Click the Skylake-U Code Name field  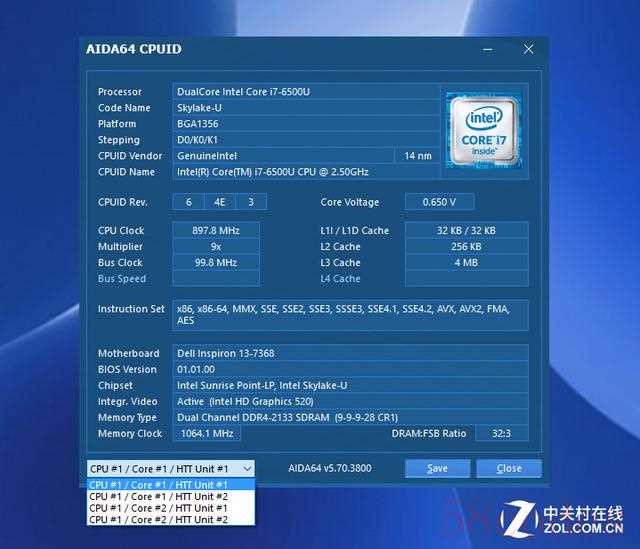306,108
